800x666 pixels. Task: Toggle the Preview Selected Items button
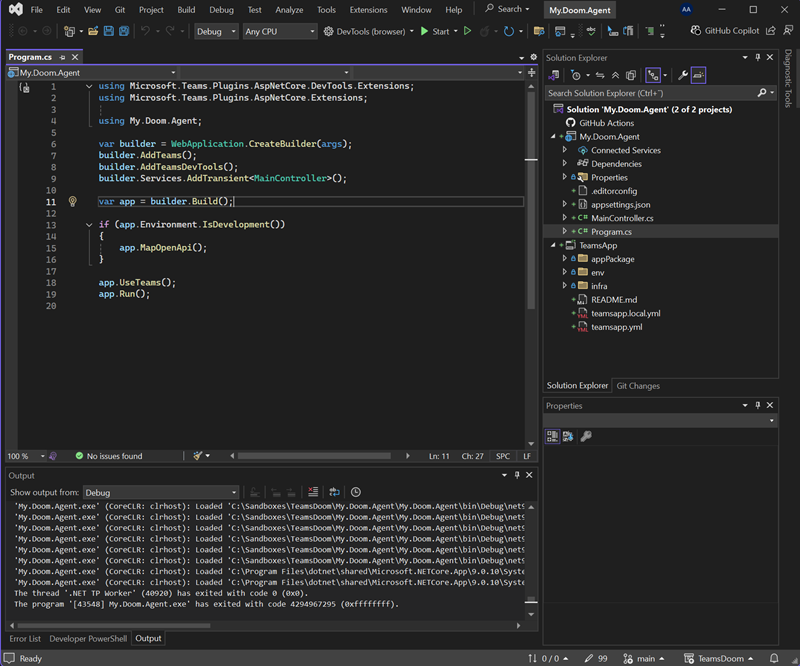(x=698, y=75)
